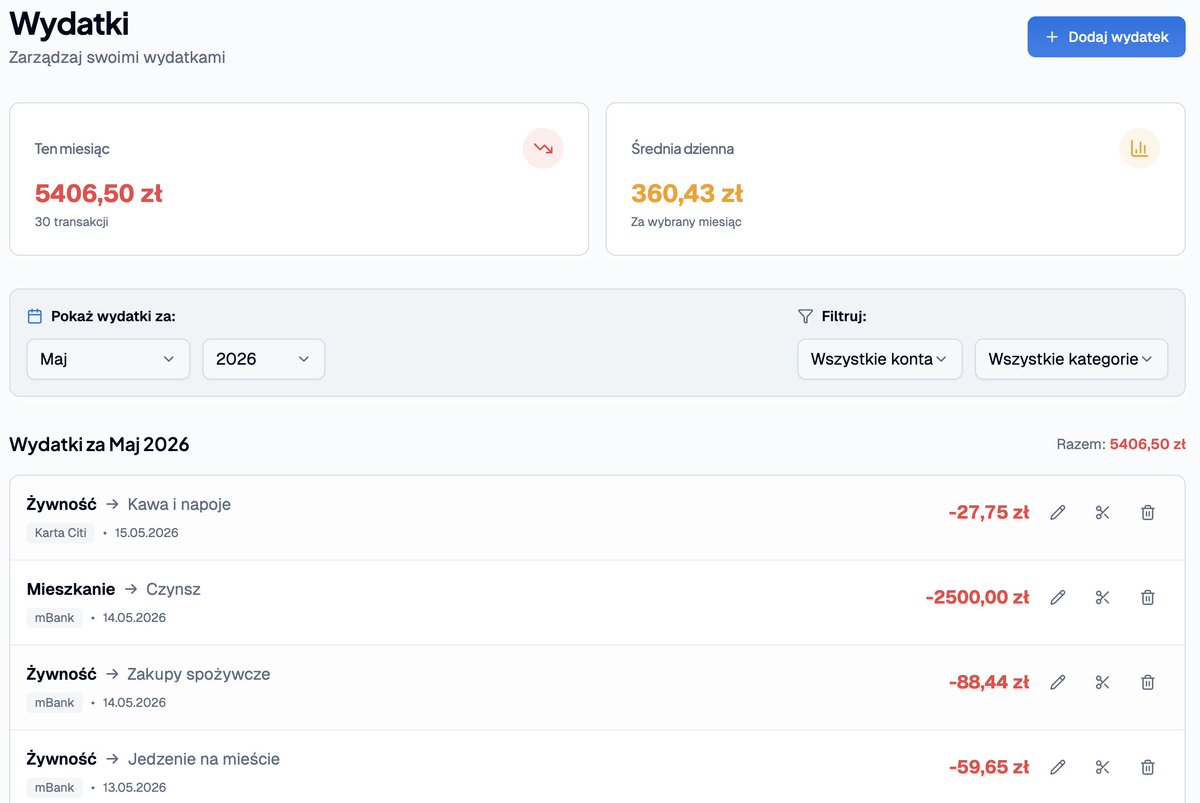Click the 15.05.2026 date

(x=146, y=533)
